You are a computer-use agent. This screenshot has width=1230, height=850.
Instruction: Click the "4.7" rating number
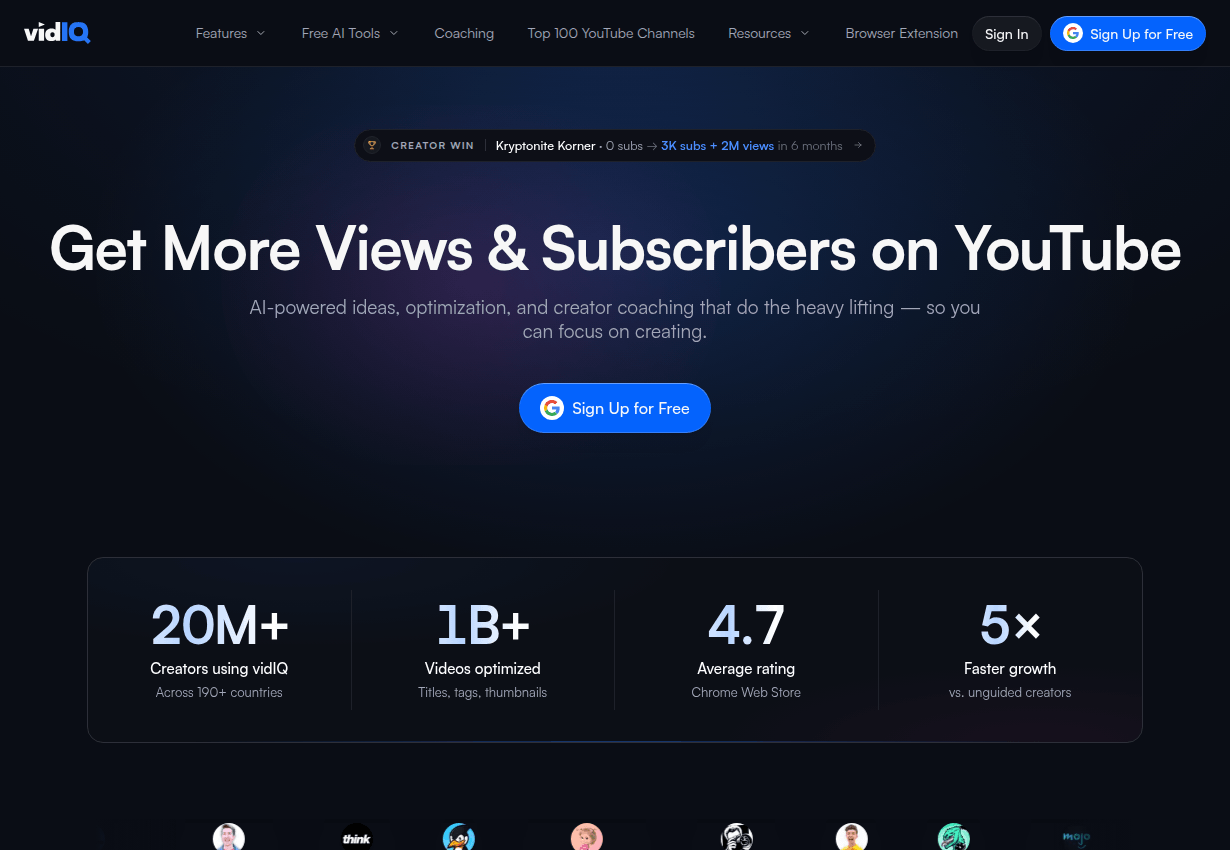[x=746, y=624]
